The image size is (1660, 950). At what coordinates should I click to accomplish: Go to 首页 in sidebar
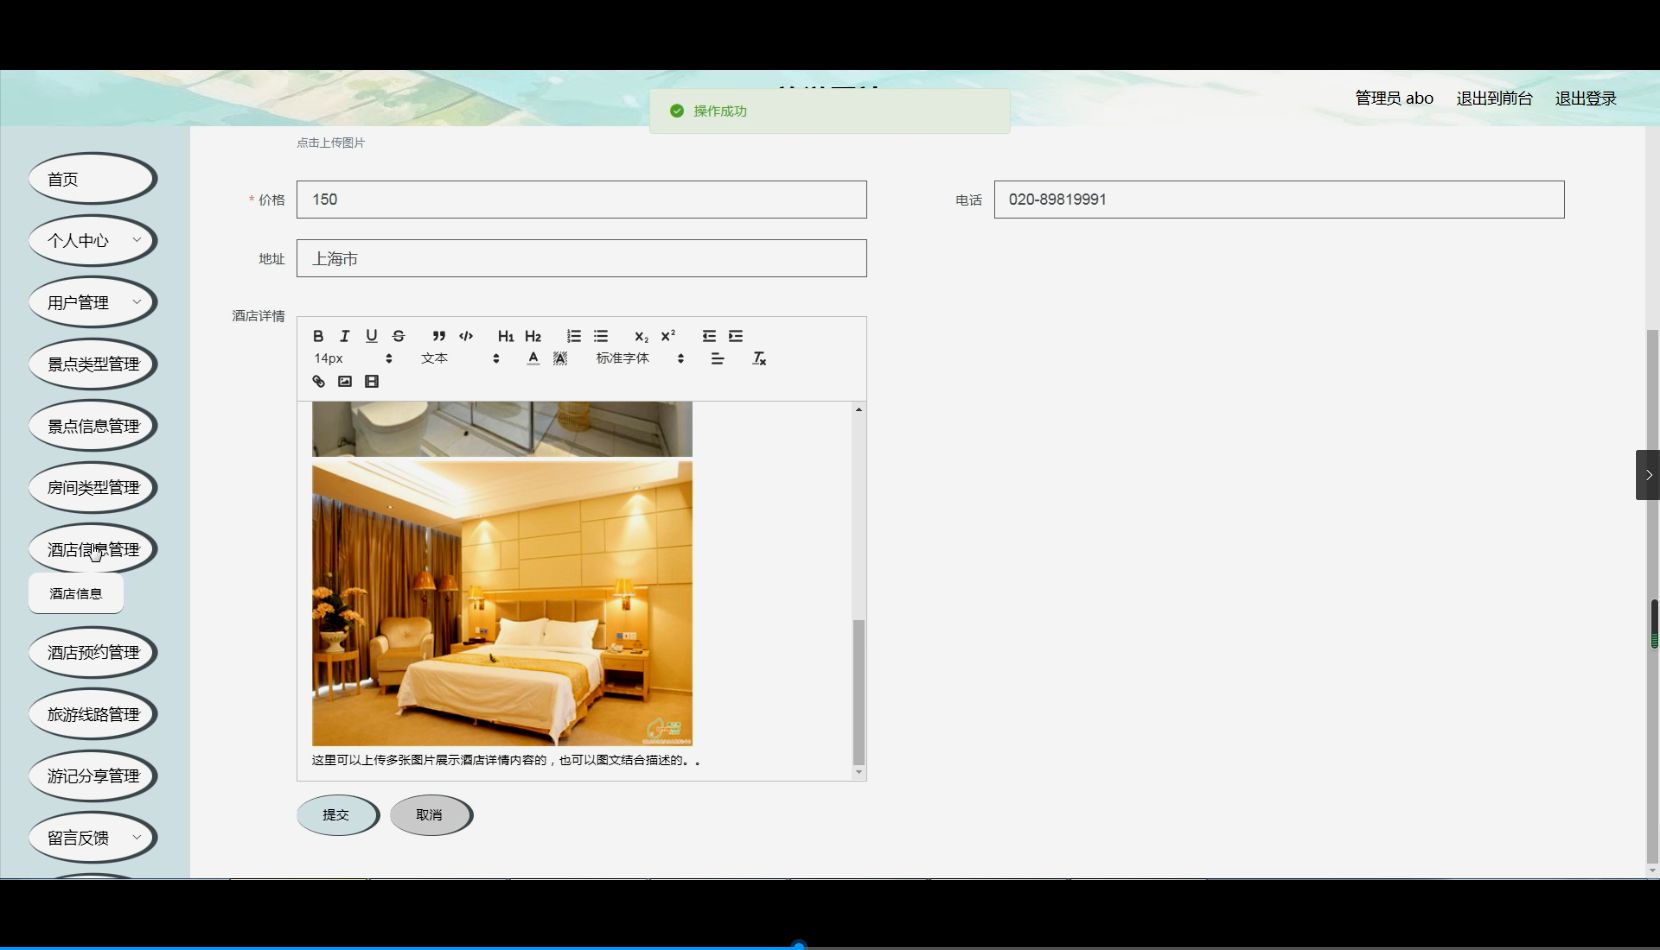93,179
